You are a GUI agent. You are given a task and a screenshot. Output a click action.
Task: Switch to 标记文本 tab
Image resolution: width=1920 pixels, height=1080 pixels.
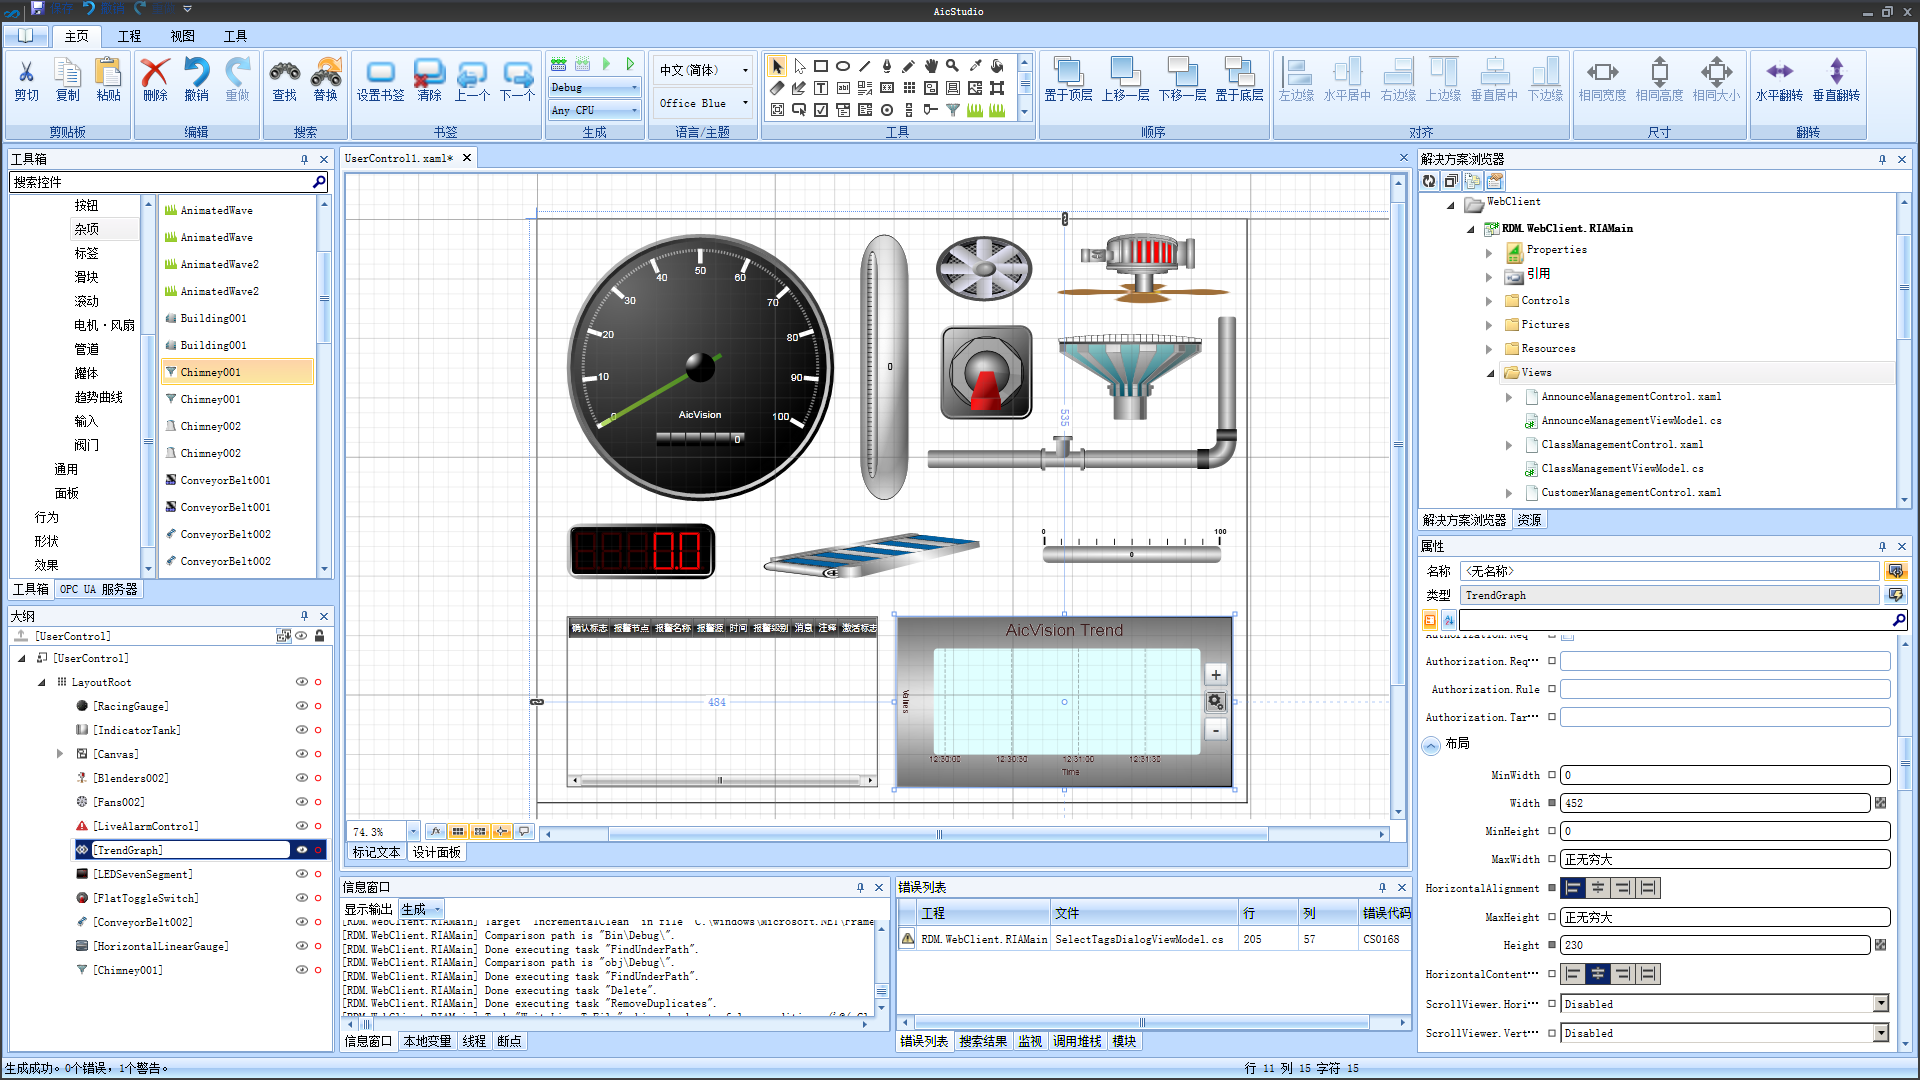(376, 852)
